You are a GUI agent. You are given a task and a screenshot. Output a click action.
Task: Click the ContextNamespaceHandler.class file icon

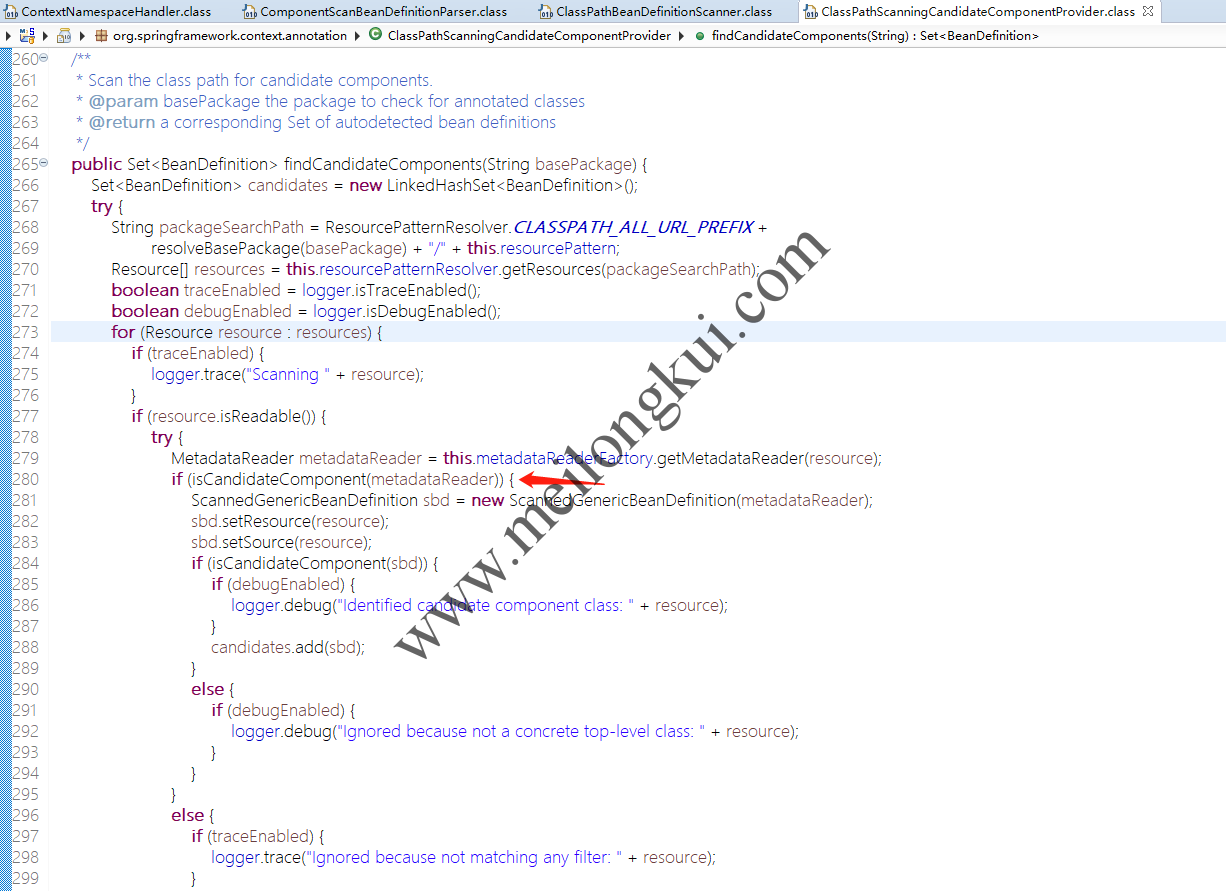[11, 12]
